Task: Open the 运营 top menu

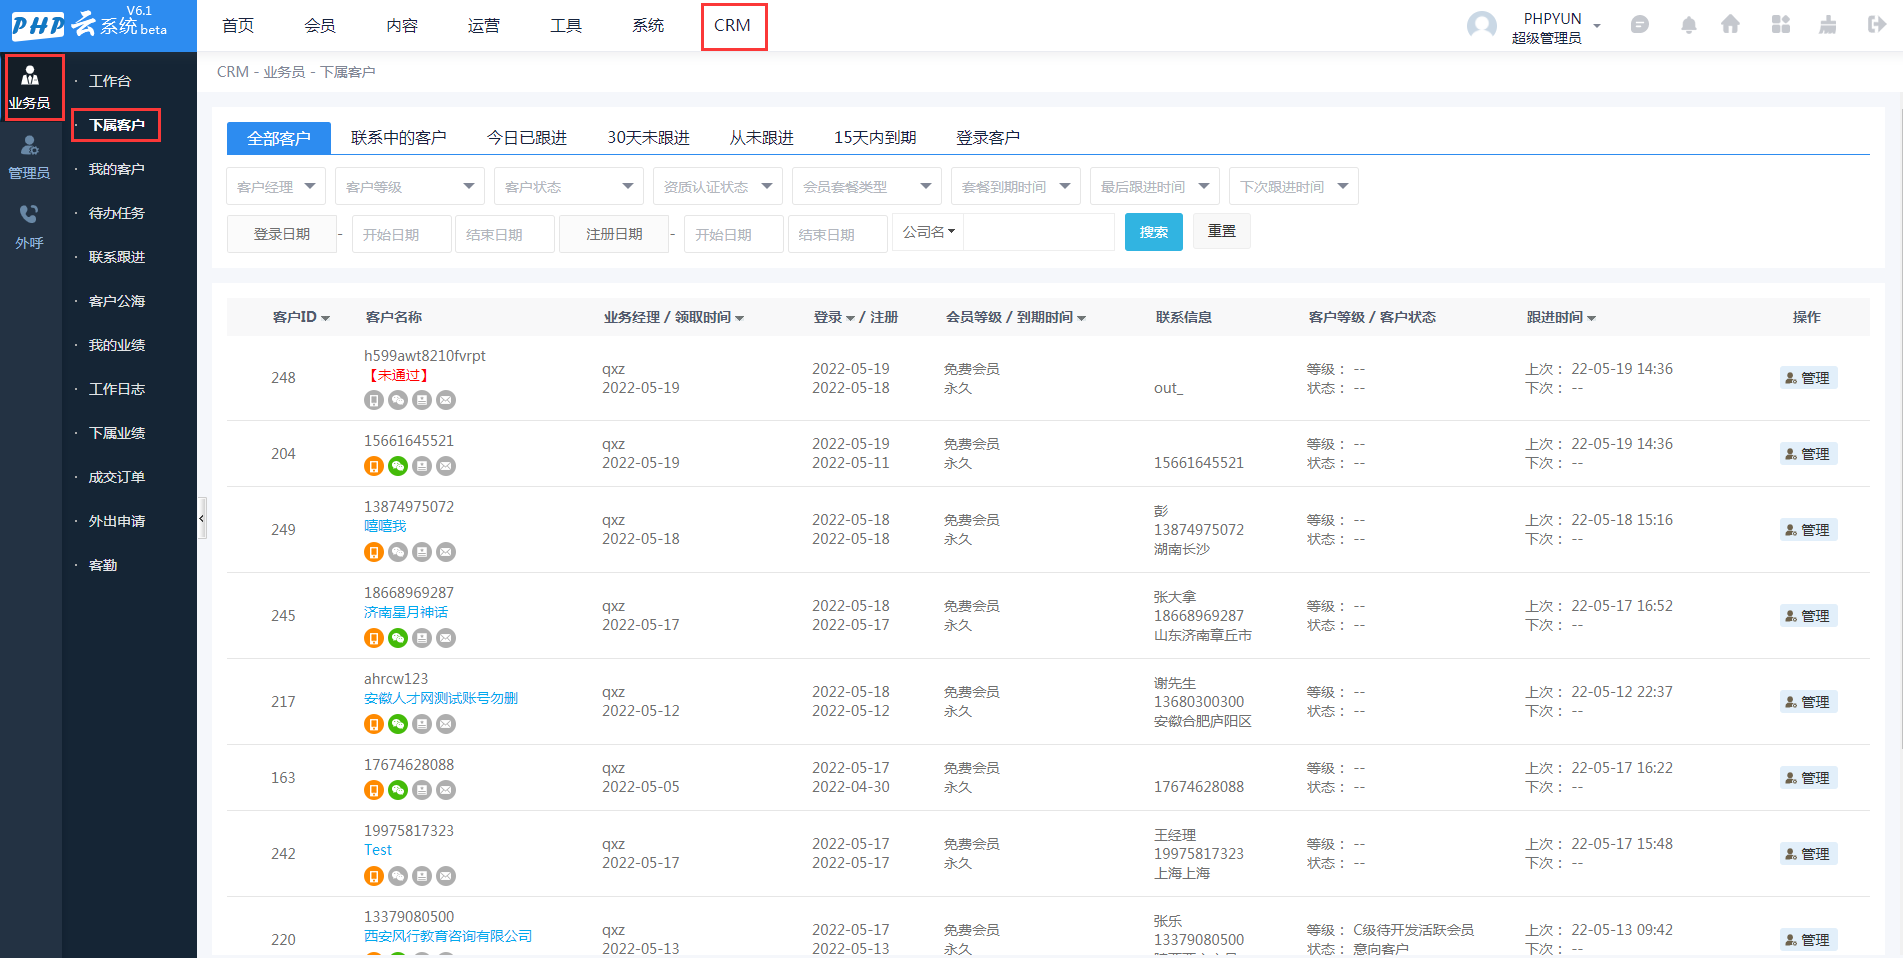Action: pos(484,26)
